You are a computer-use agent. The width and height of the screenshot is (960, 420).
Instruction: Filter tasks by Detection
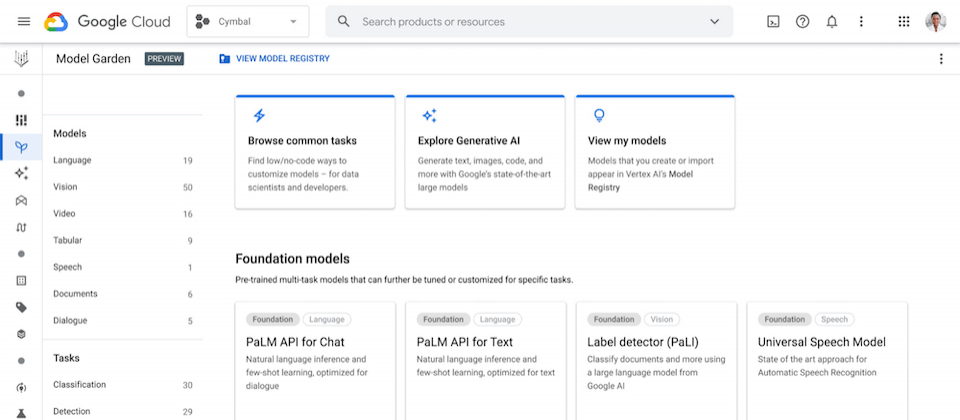point(122,411)
